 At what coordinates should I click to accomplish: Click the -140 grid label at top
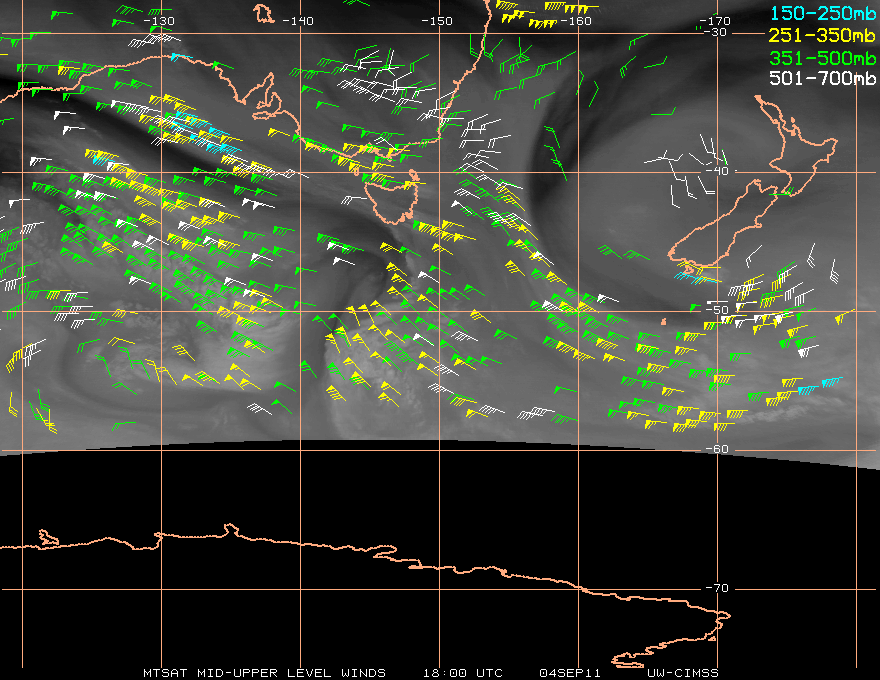298,20
